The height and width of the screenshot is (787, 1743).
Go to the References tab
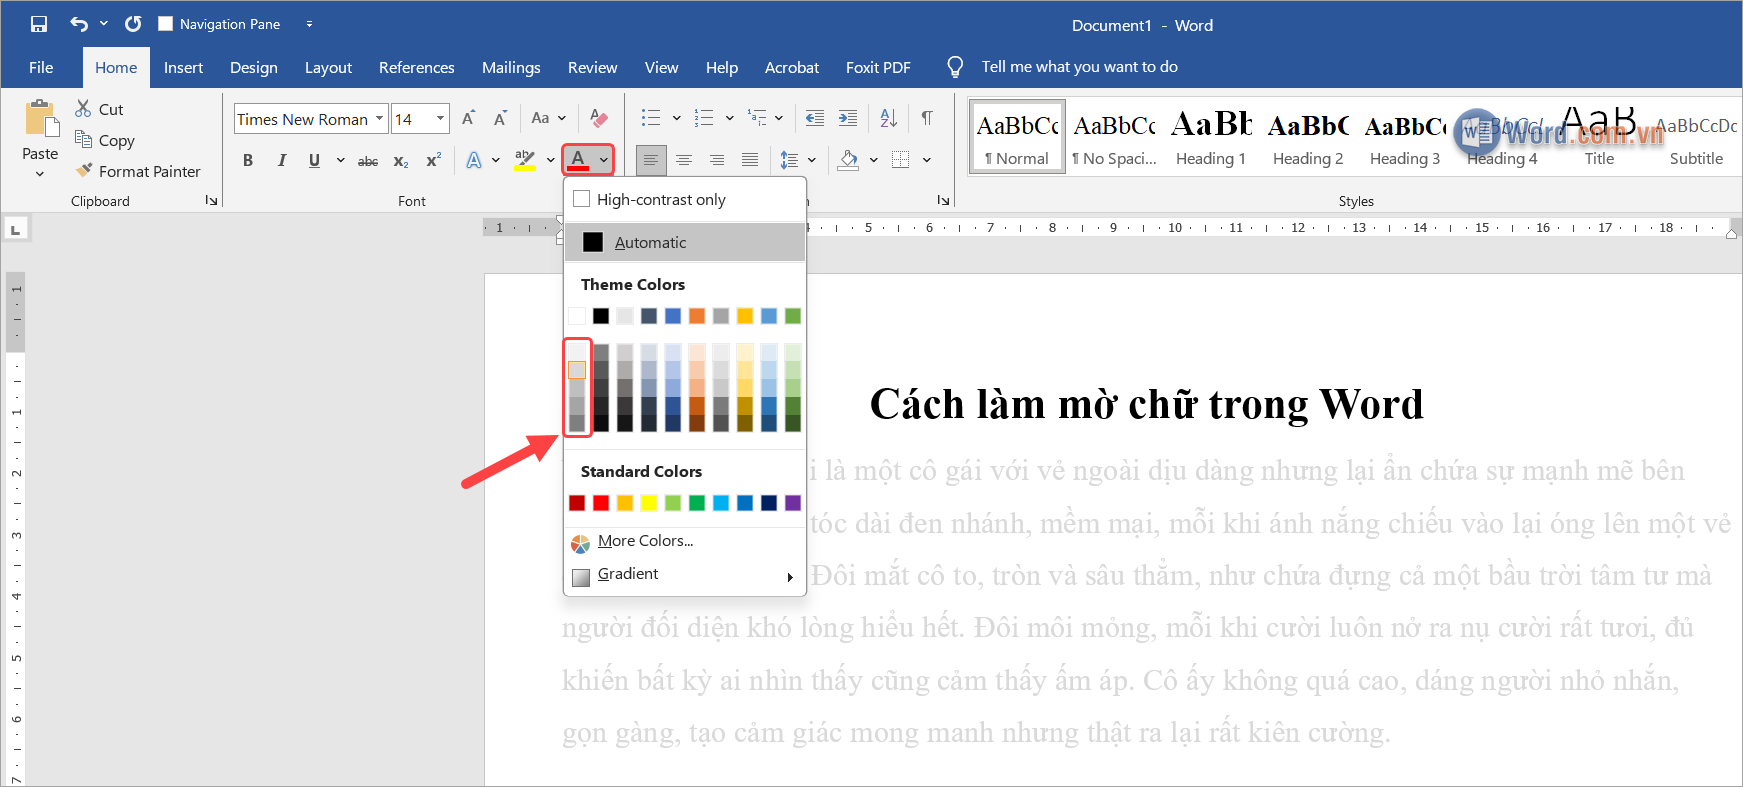pos(417,67)
